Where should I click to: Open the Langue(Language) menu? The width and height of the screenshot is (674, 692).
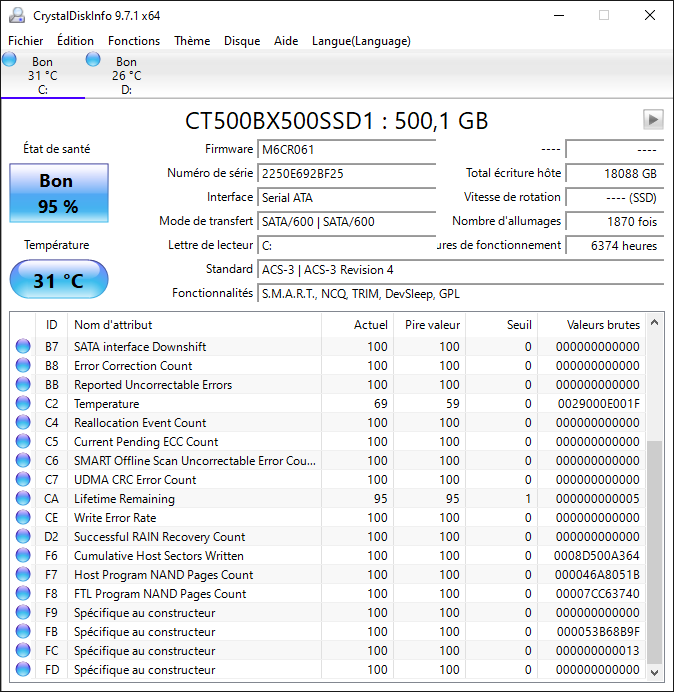361,41
